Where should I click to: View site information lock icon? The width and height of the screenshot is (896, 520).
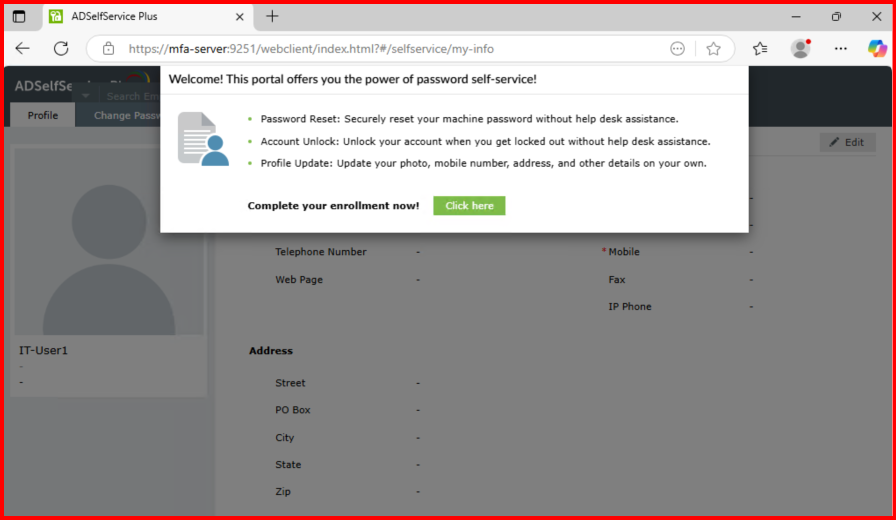[x=108, y=48]
